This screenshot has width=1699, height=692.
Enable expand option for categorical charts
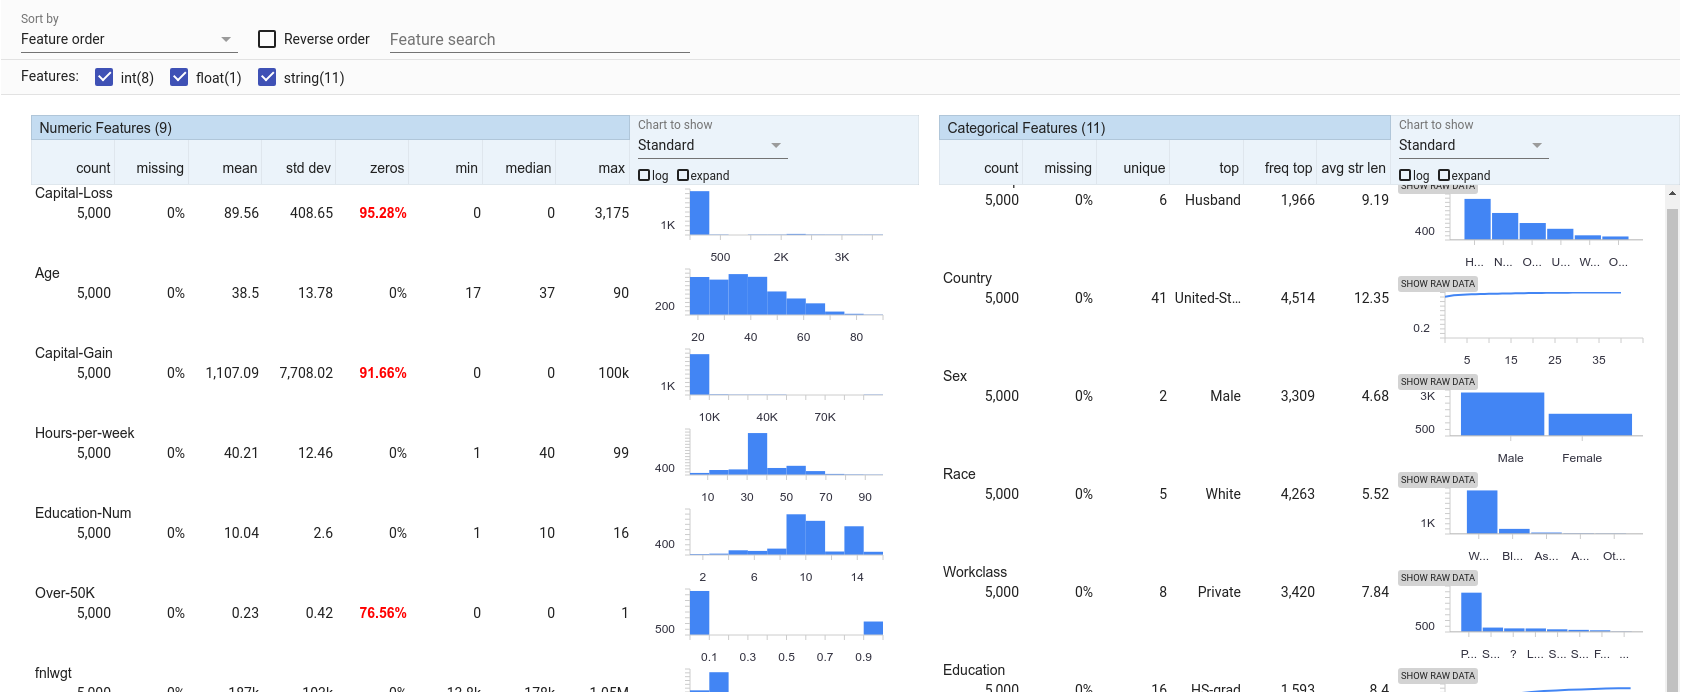[x=1444, y=175]
